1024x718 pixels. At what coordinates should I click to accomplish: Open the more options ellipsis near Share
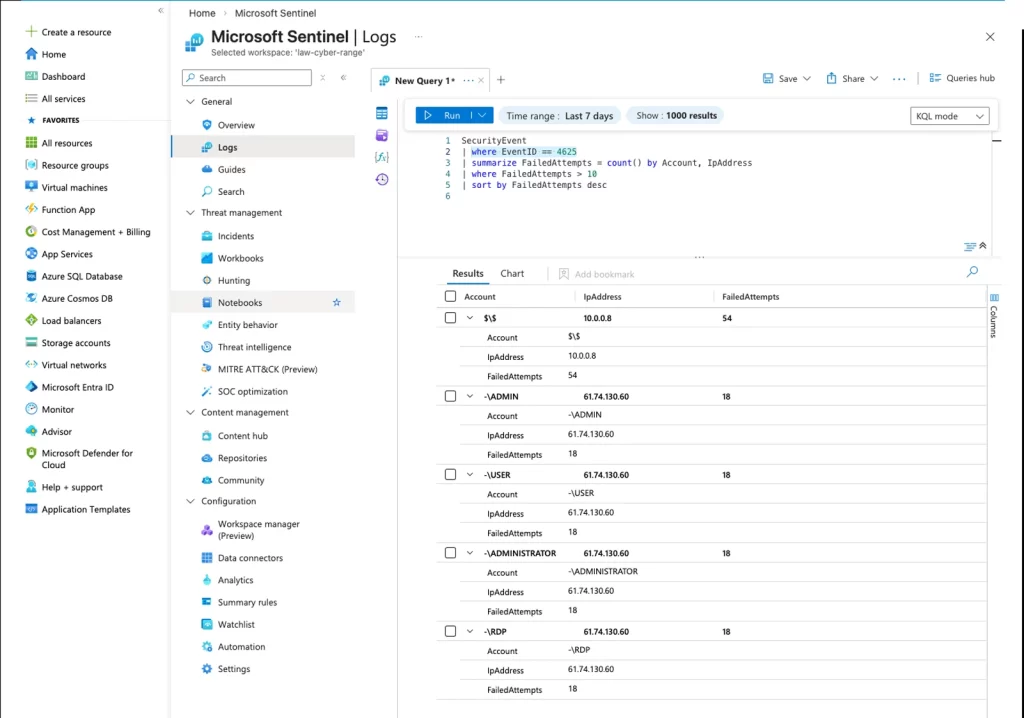pos(901,77)
